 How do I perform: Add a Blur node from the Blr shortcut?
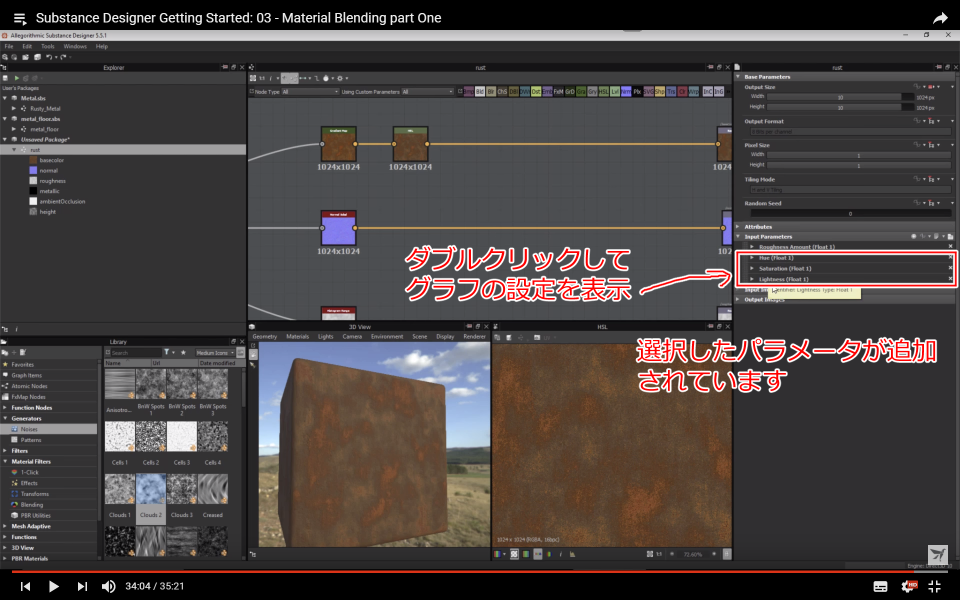(491, 91)
